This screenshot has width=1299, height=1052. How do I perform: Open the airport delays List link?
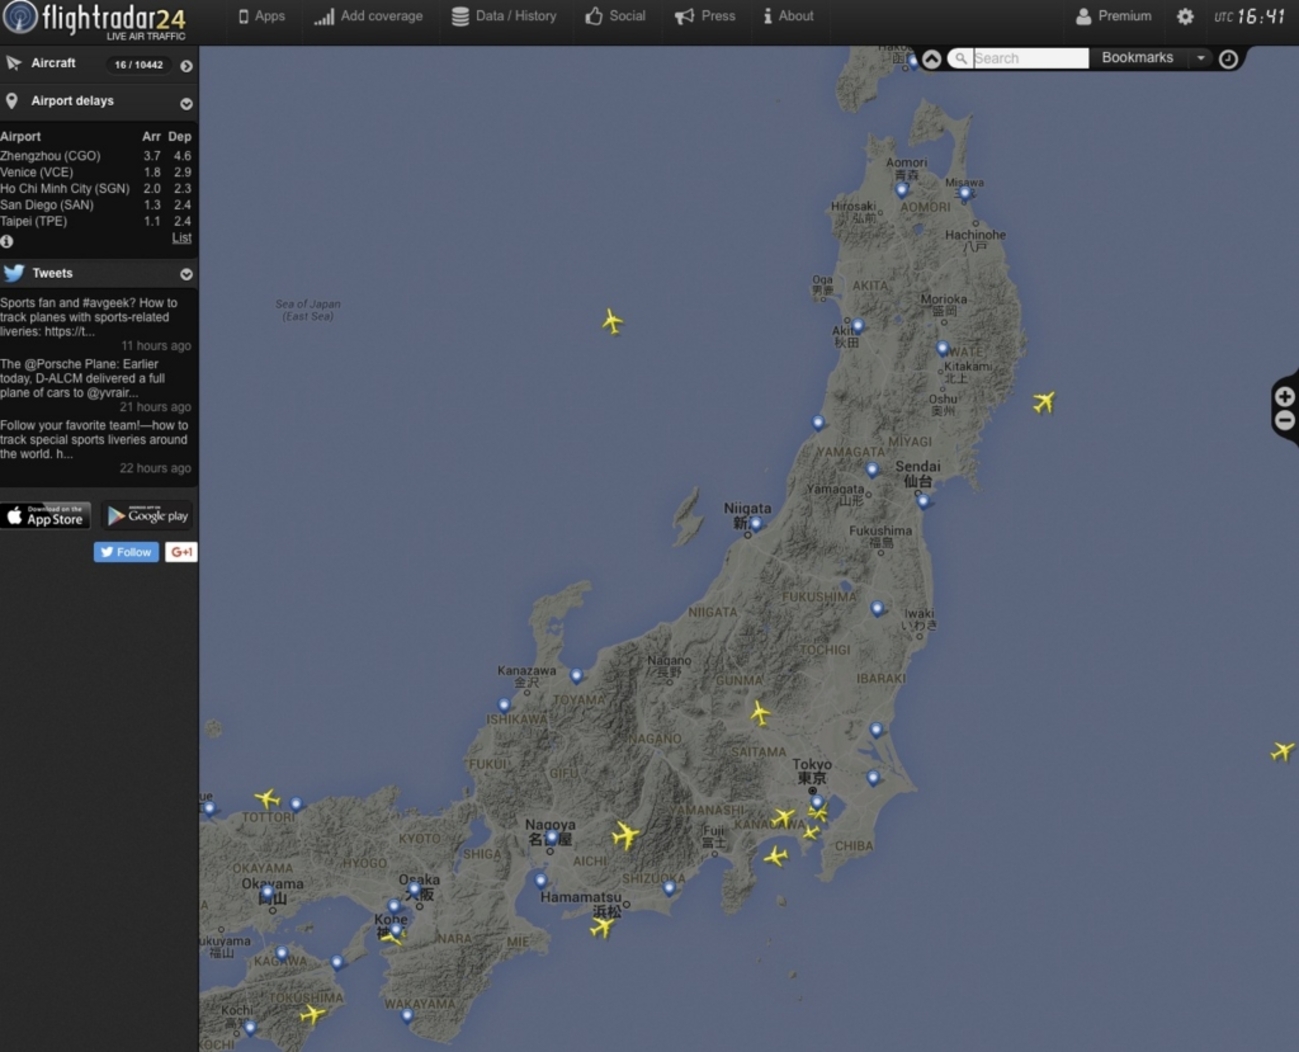[181, 238]
